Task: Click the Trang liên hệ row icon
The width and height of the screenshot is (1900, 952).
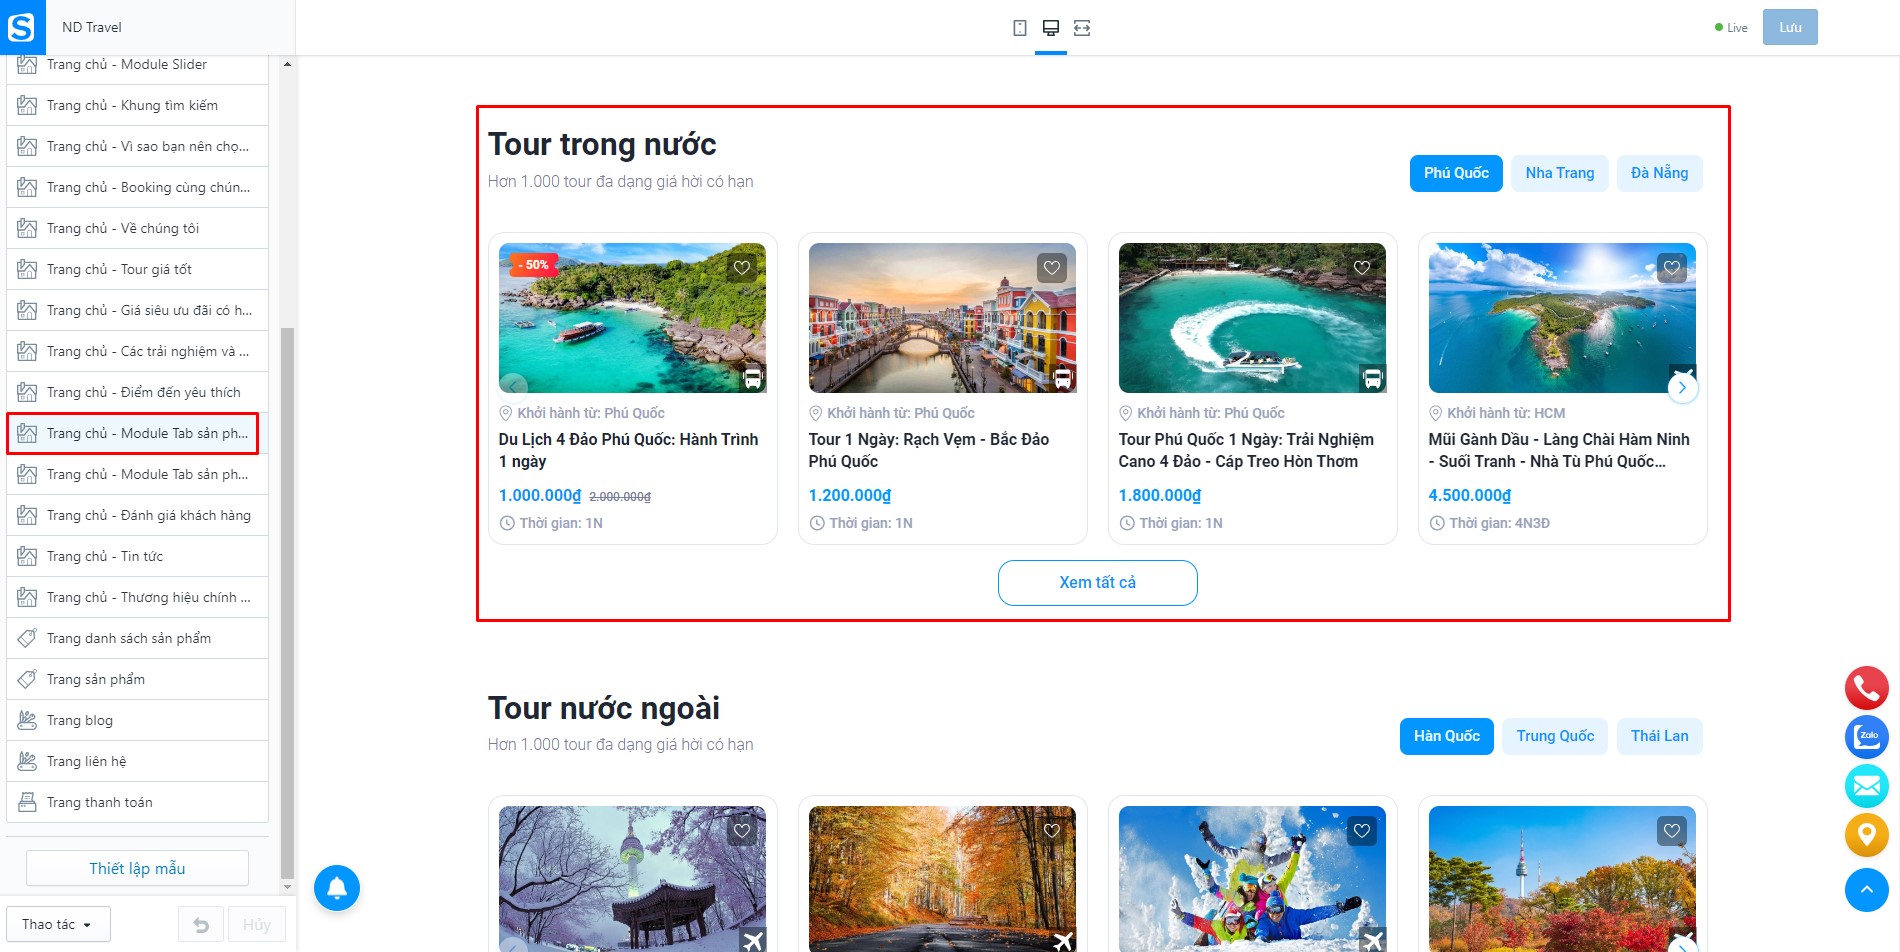Action: point(27,761)
